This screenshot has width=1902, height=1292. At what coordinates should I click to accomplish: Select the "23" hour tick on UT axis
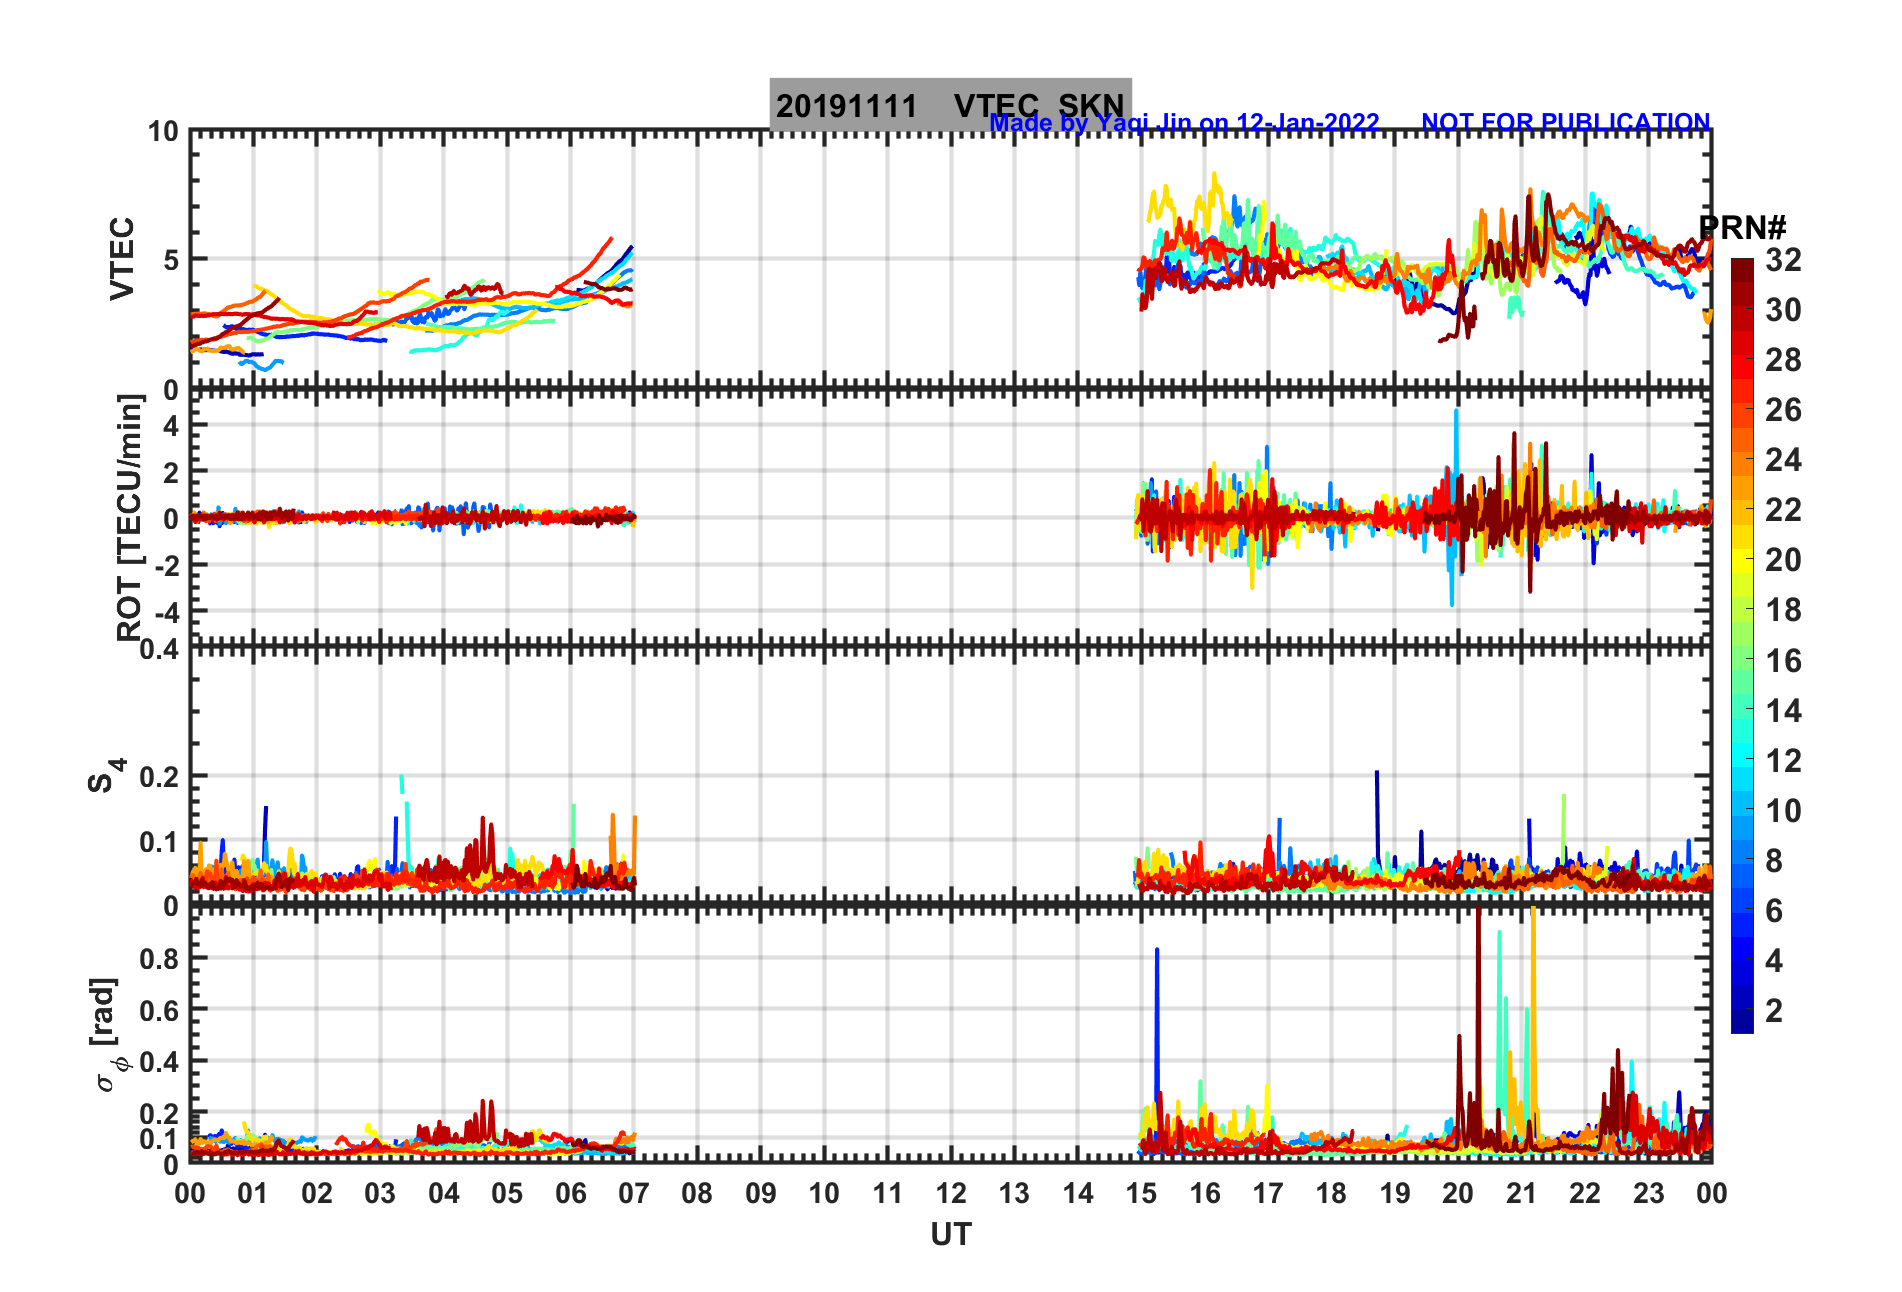tap(1648, 1193)
